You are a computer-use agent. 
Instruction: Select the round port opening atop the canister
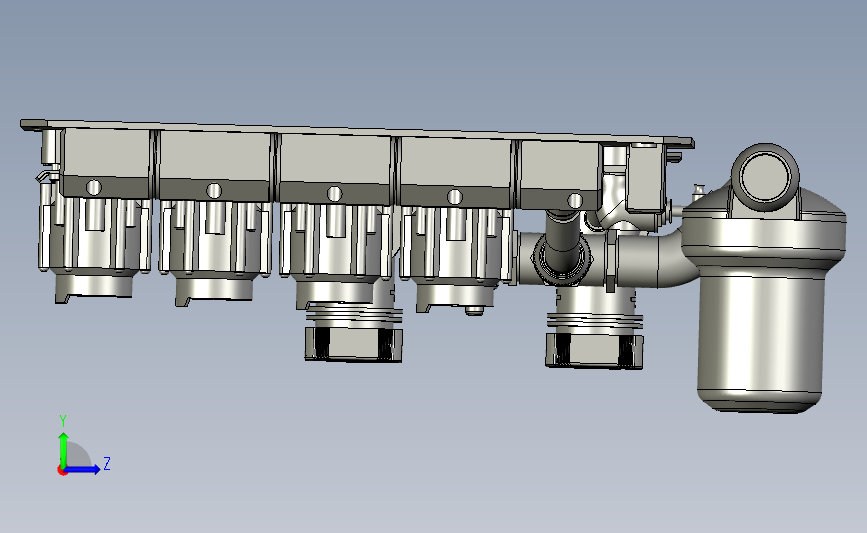765,176
